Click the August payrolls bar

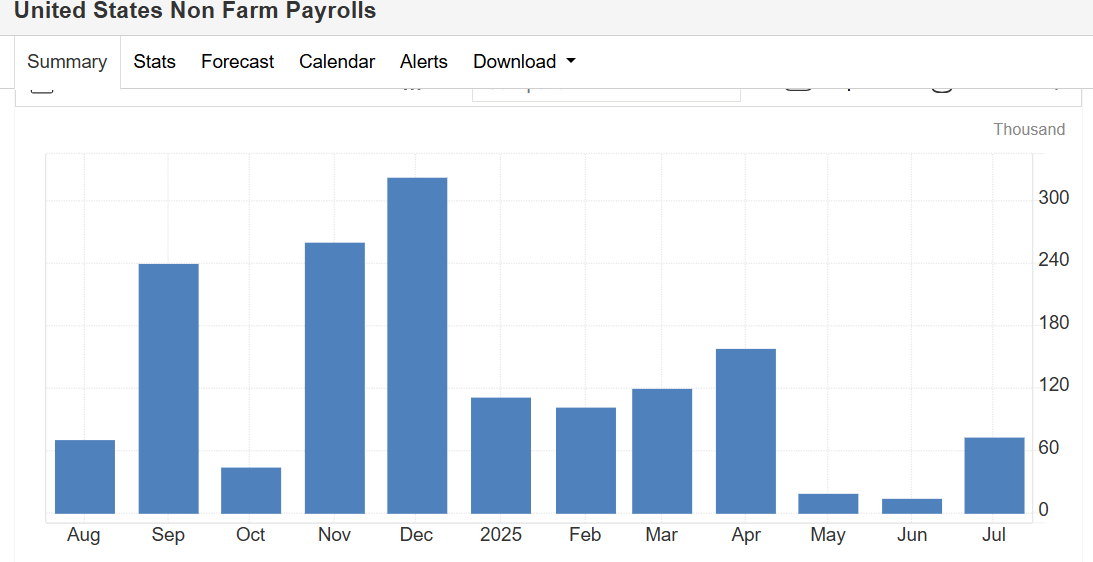[x=85, y=477]
